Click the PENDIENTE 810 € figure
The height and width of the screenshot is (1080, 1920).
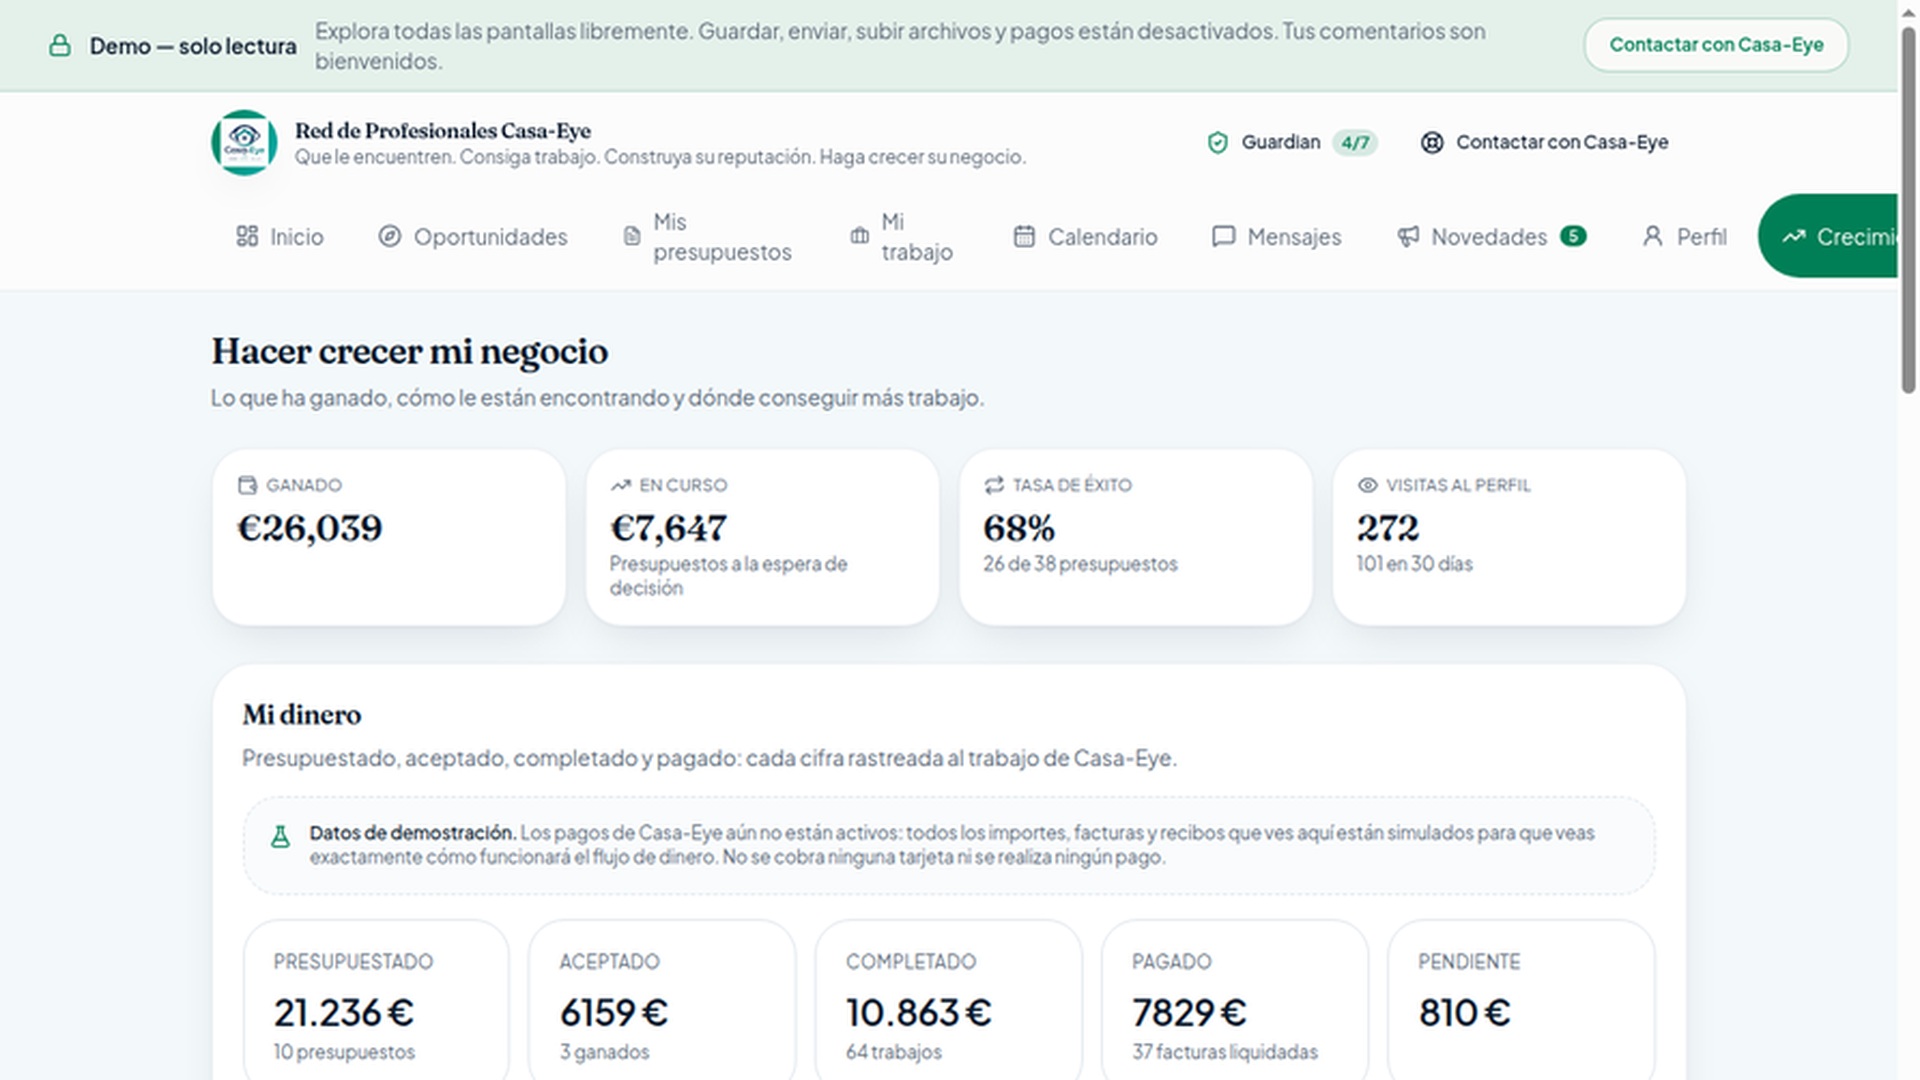1464,1013
